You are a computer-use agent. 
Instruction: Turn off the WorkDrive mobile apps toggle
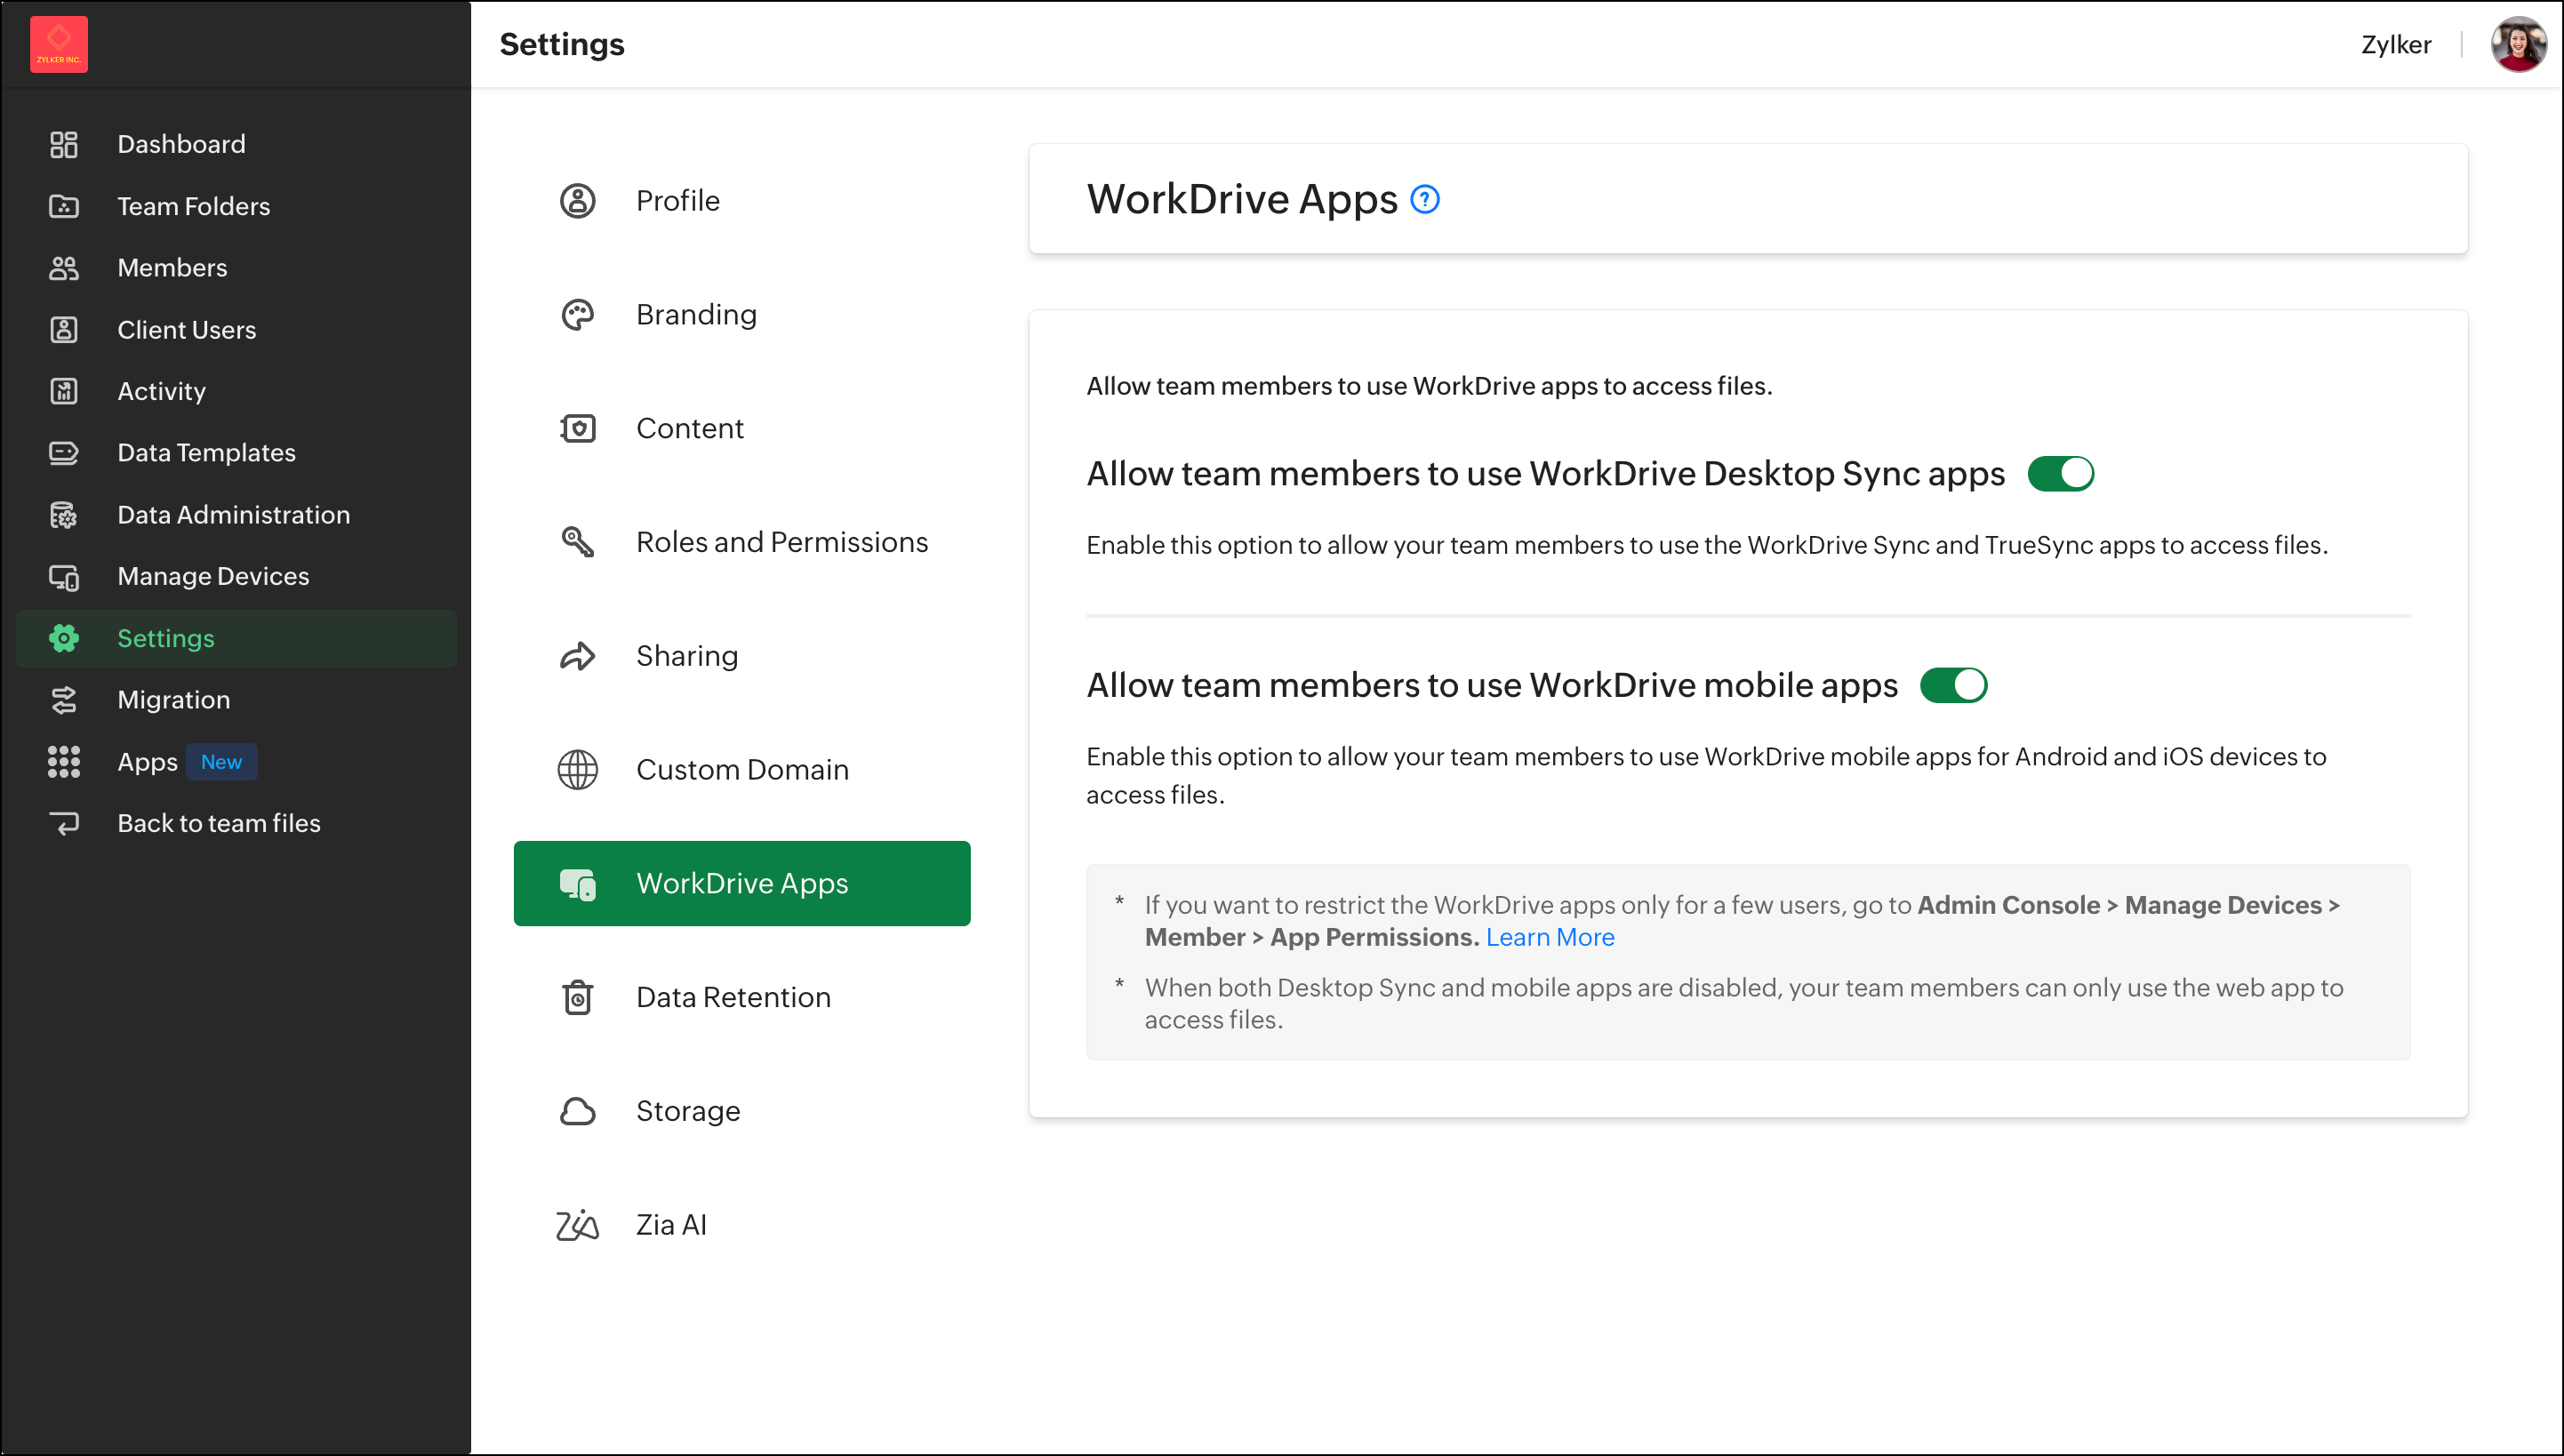tap(1953, 686)
